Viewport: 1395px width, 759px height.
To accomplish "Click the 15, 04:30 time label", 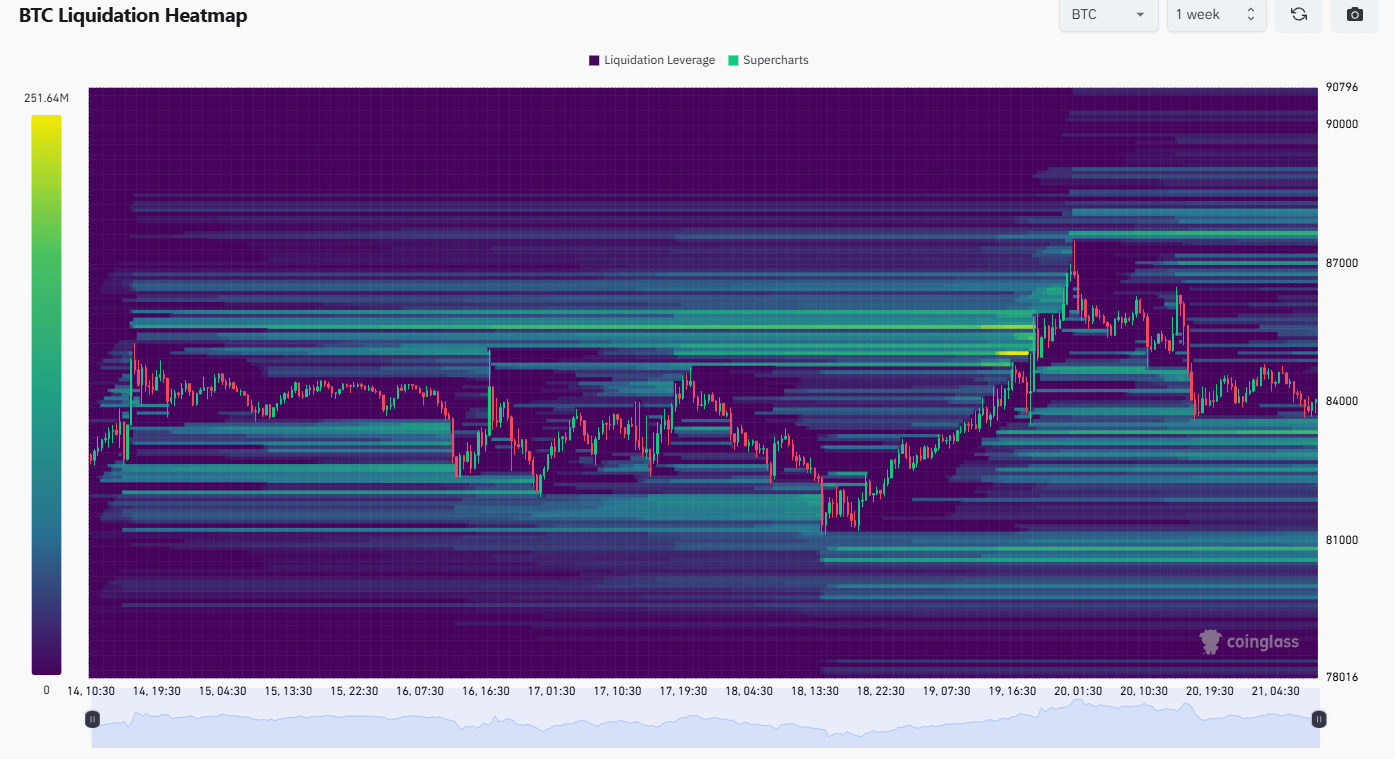I will pyautogui.click(x=223, y=691).
